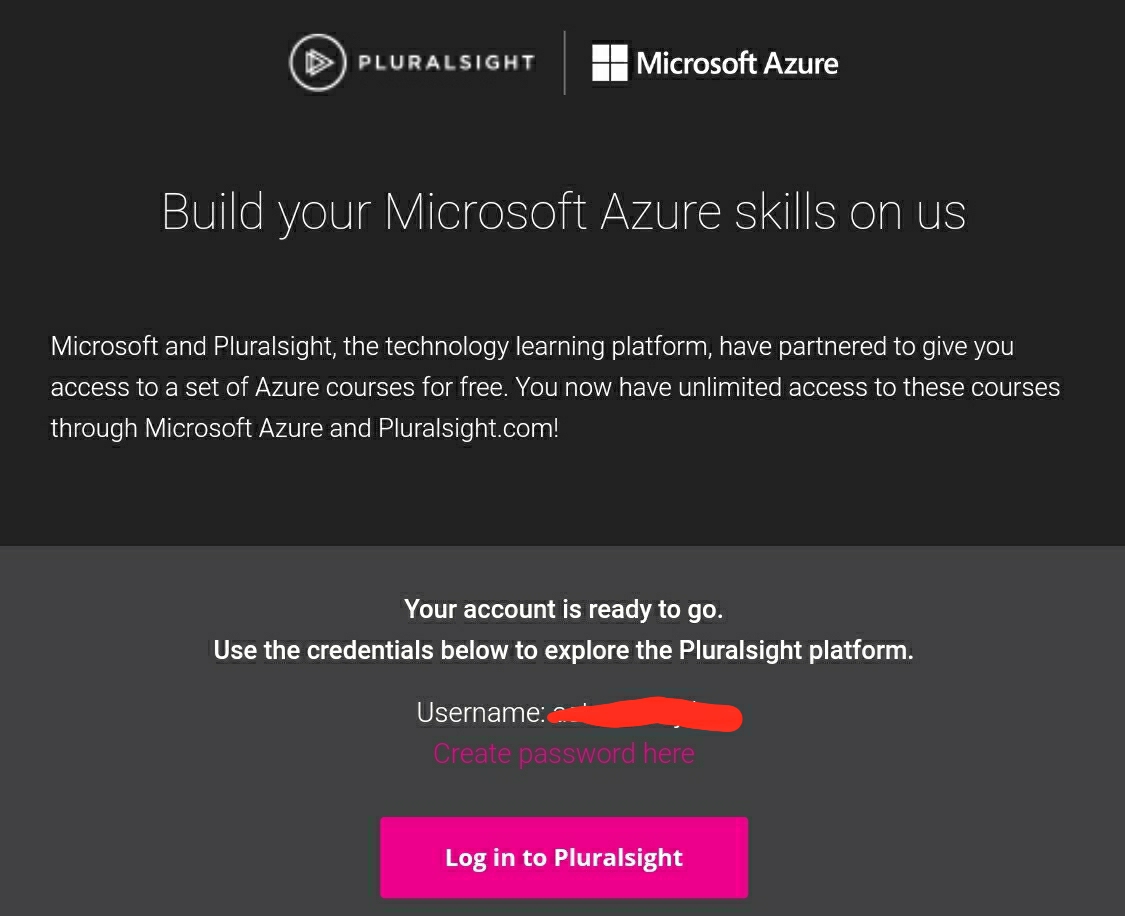Screen dimensions: 1125x916
Task: Click Pluralsight.com! in the paragraph
Action: (468, 428)
